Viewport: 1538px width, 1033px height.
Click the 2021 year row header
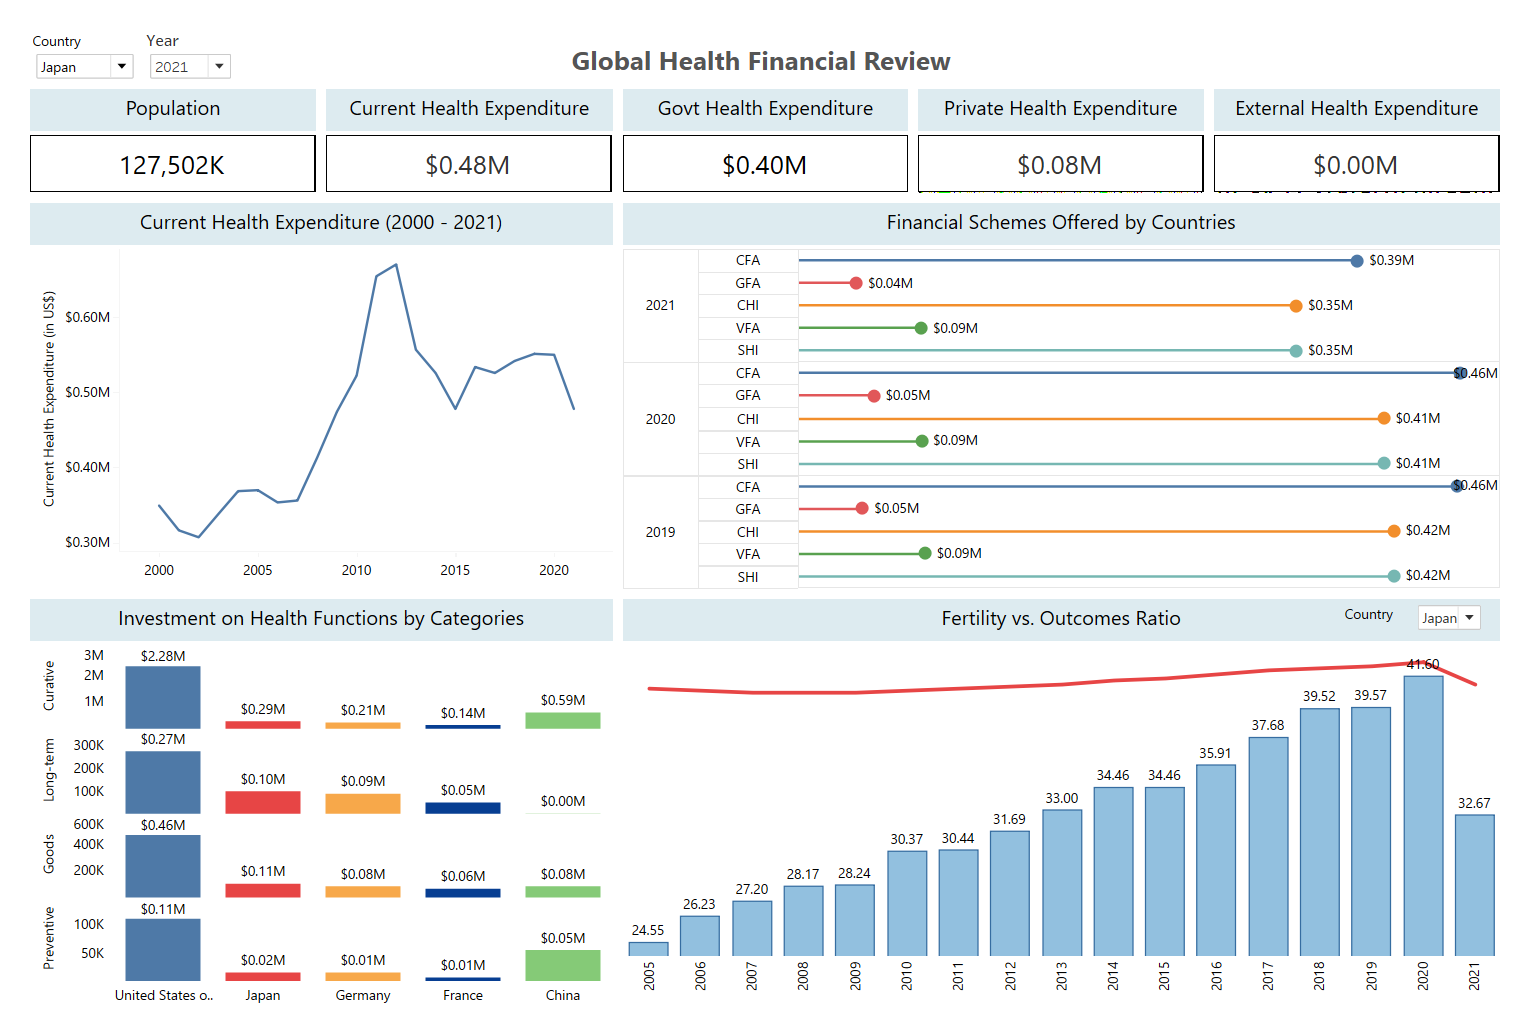point(660,306)
